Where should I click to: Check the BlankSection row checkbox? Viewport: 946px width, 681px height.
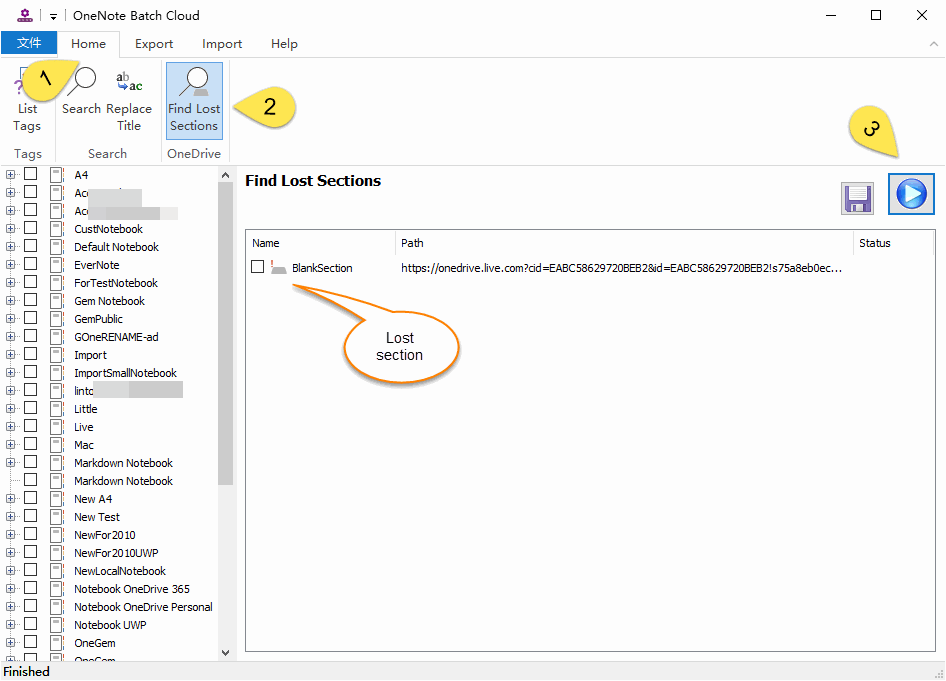[258, 267]
